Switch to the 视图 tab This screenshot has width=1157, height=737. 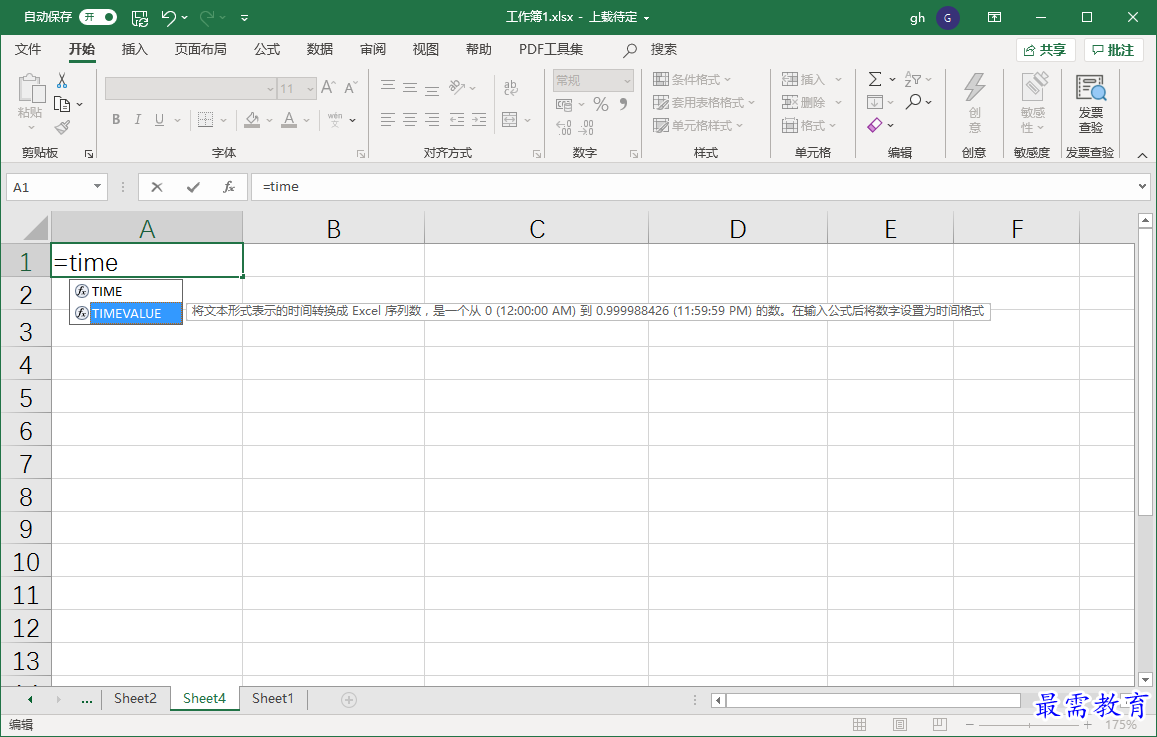click(426, 49)
